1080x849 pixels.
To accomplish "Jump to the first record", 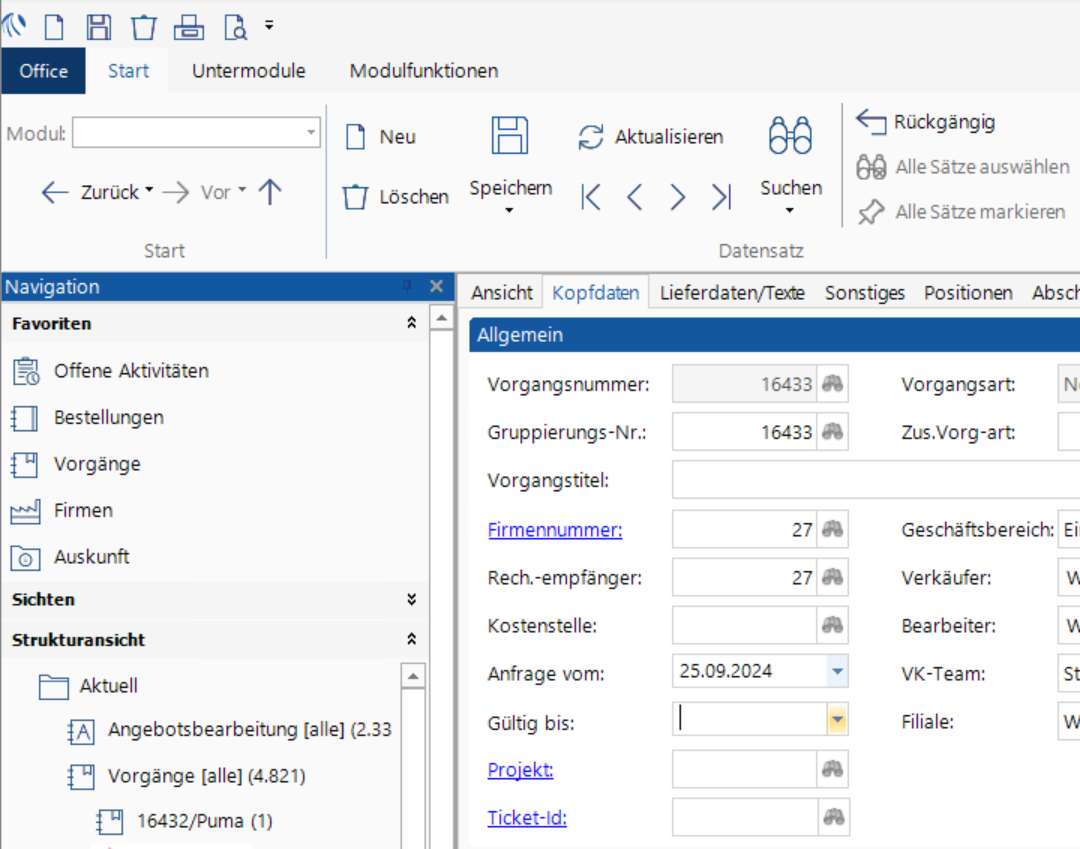I will (591, 197).
